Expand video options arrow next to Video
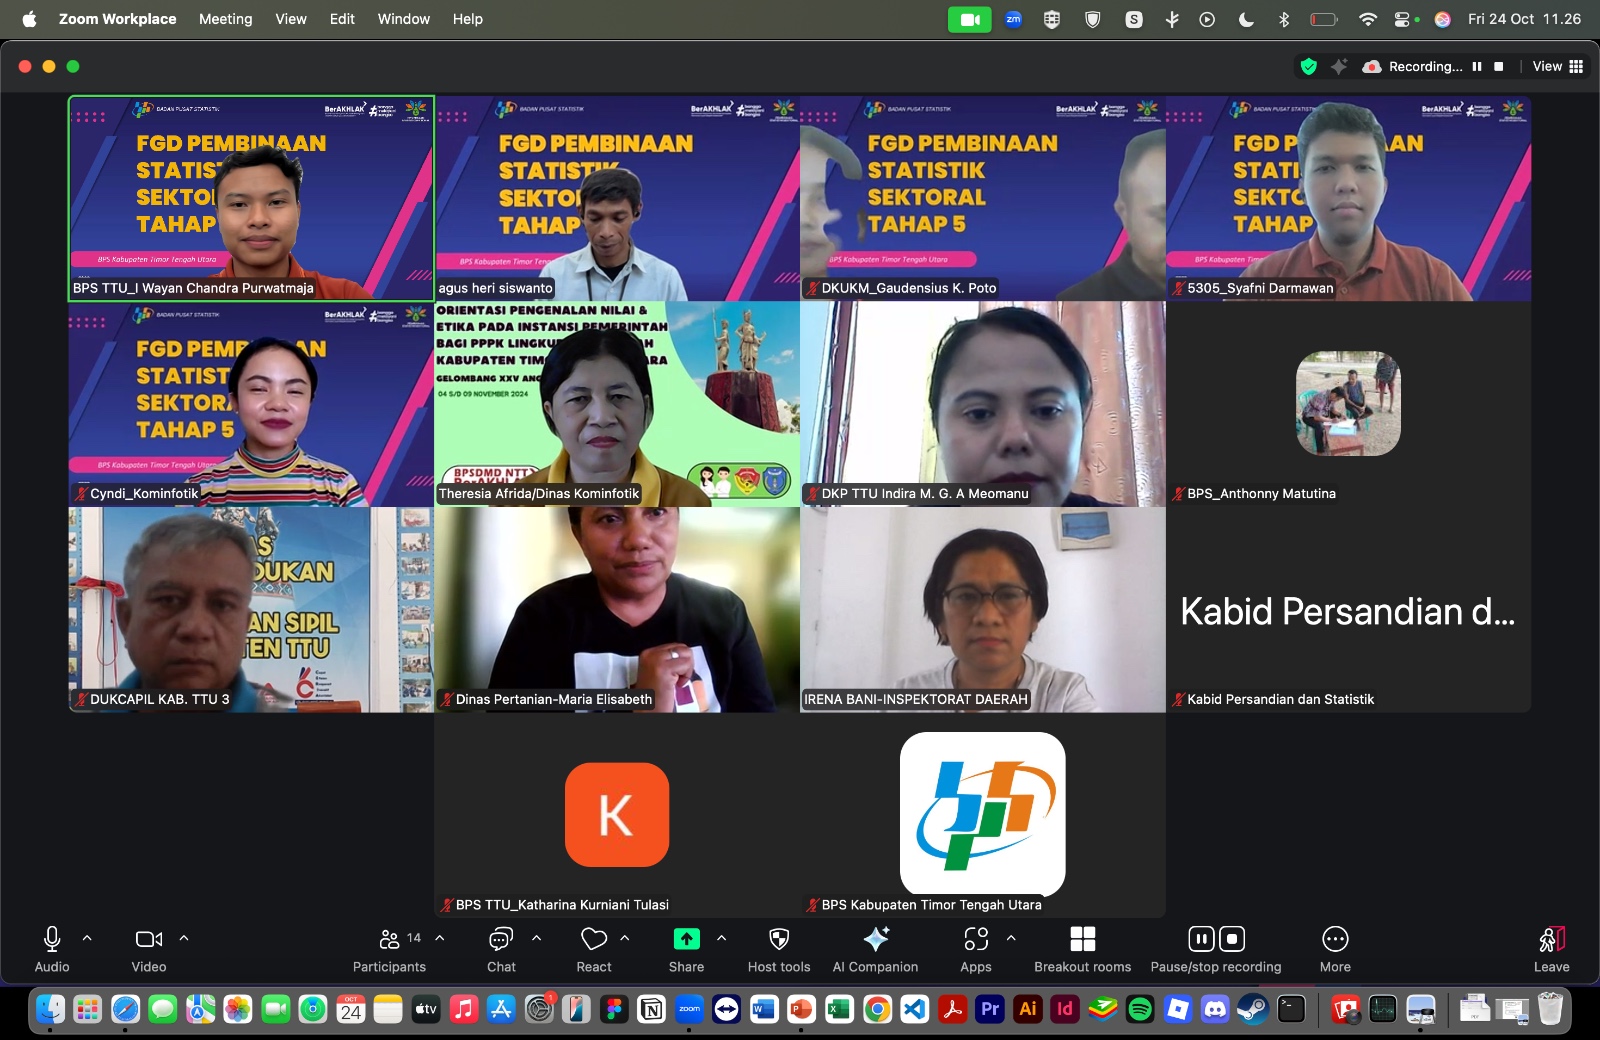The height and width of the screenshot is (1040, 1600). (x=184, y=938)
